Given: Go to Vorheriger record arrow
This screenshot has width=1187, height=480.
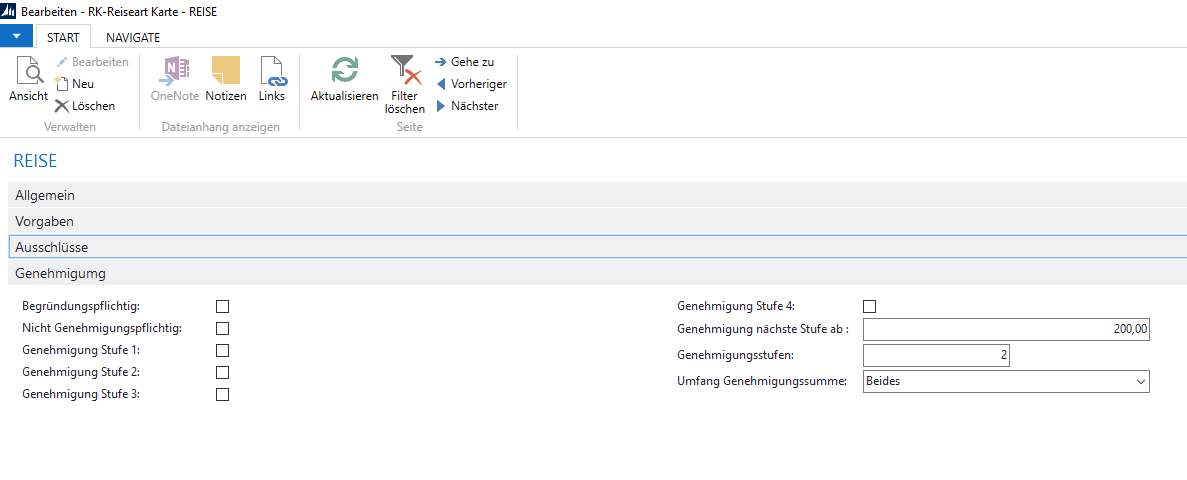Looking at the screenshot, I should click(441, 84).
